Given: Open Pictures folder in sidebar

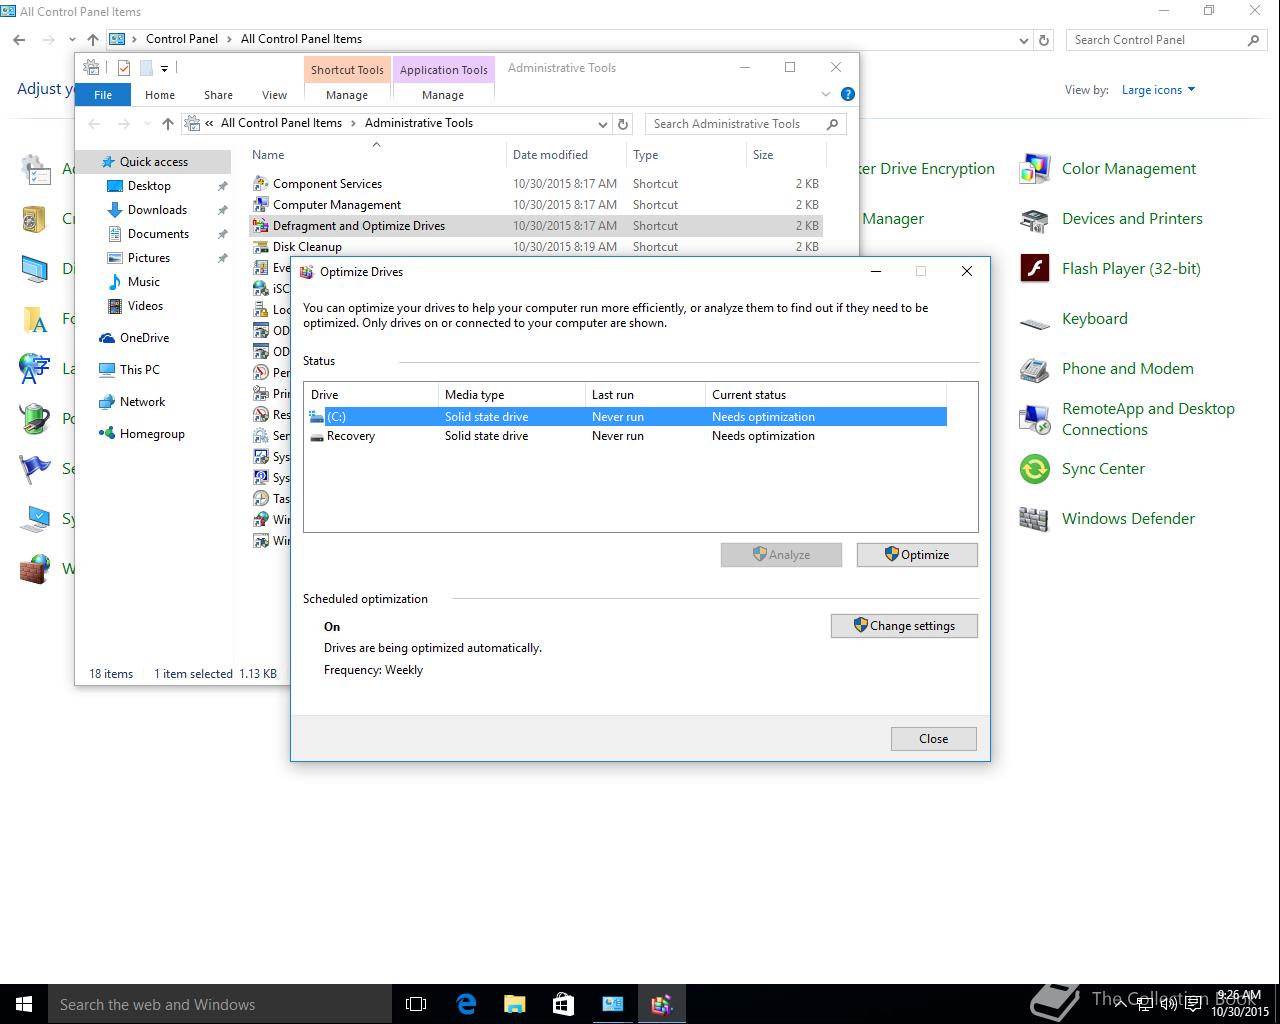Looking at the screenshot, I should point(149,258).
